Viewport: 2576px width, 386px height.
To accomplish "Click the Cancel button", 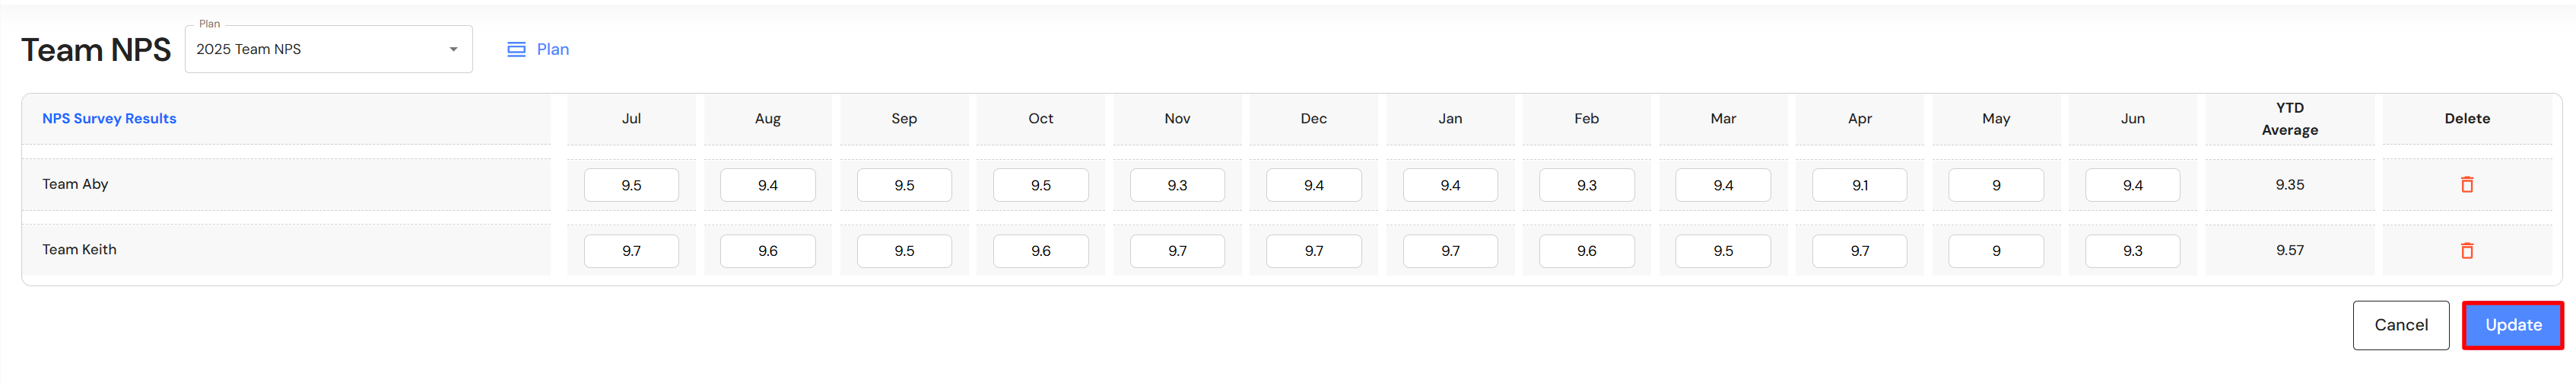I will coord(2400,325).
